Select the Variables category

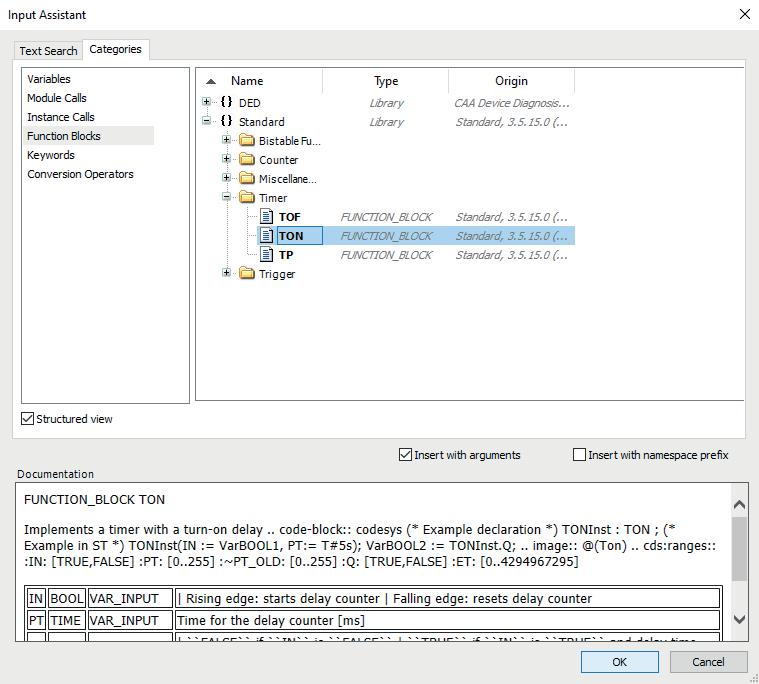click(x=49, y=79)
